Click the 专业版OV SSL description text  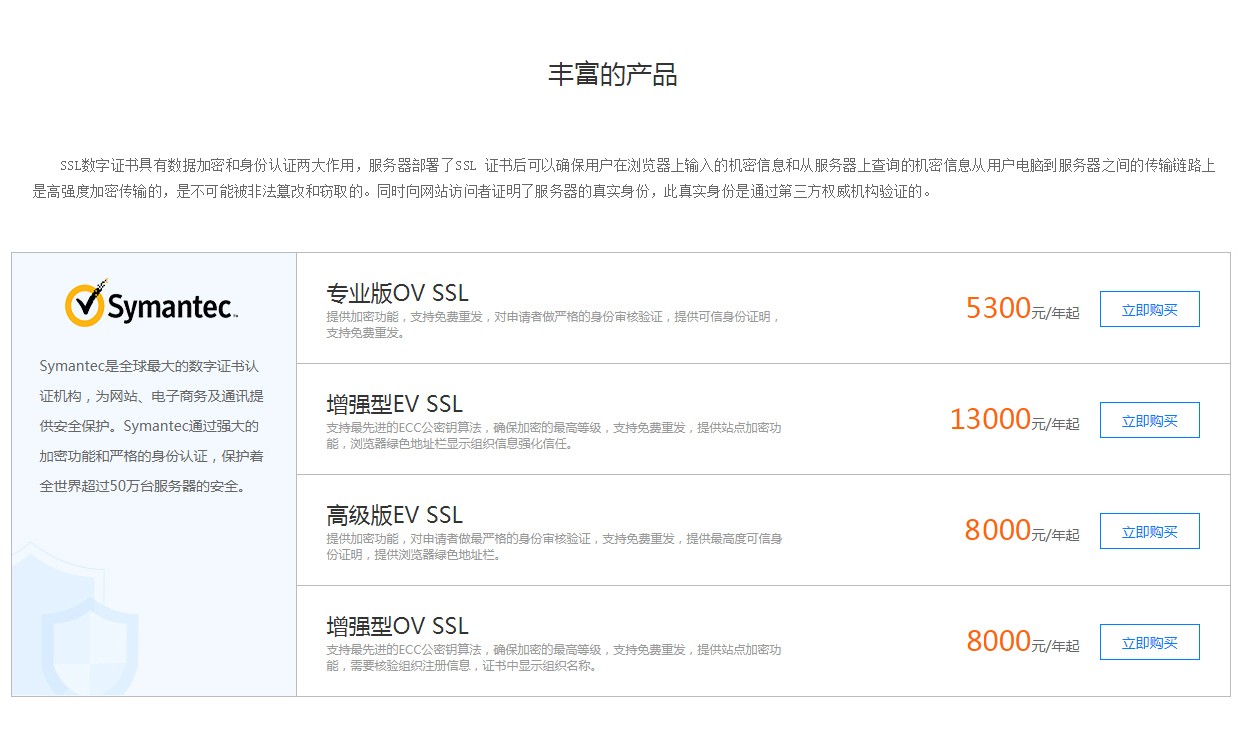[553, 324]
